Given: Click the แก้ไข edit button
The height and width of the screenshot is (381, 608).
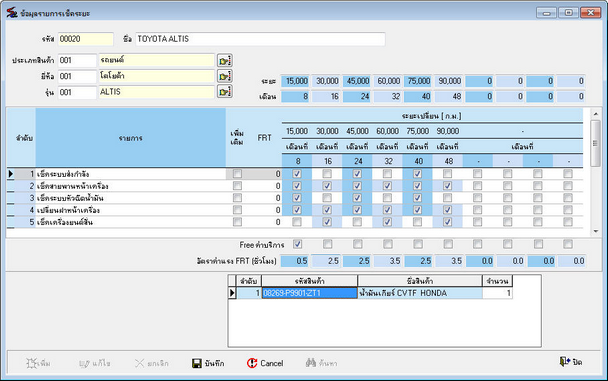Looking at the screenshot, I should pos(95,363).
